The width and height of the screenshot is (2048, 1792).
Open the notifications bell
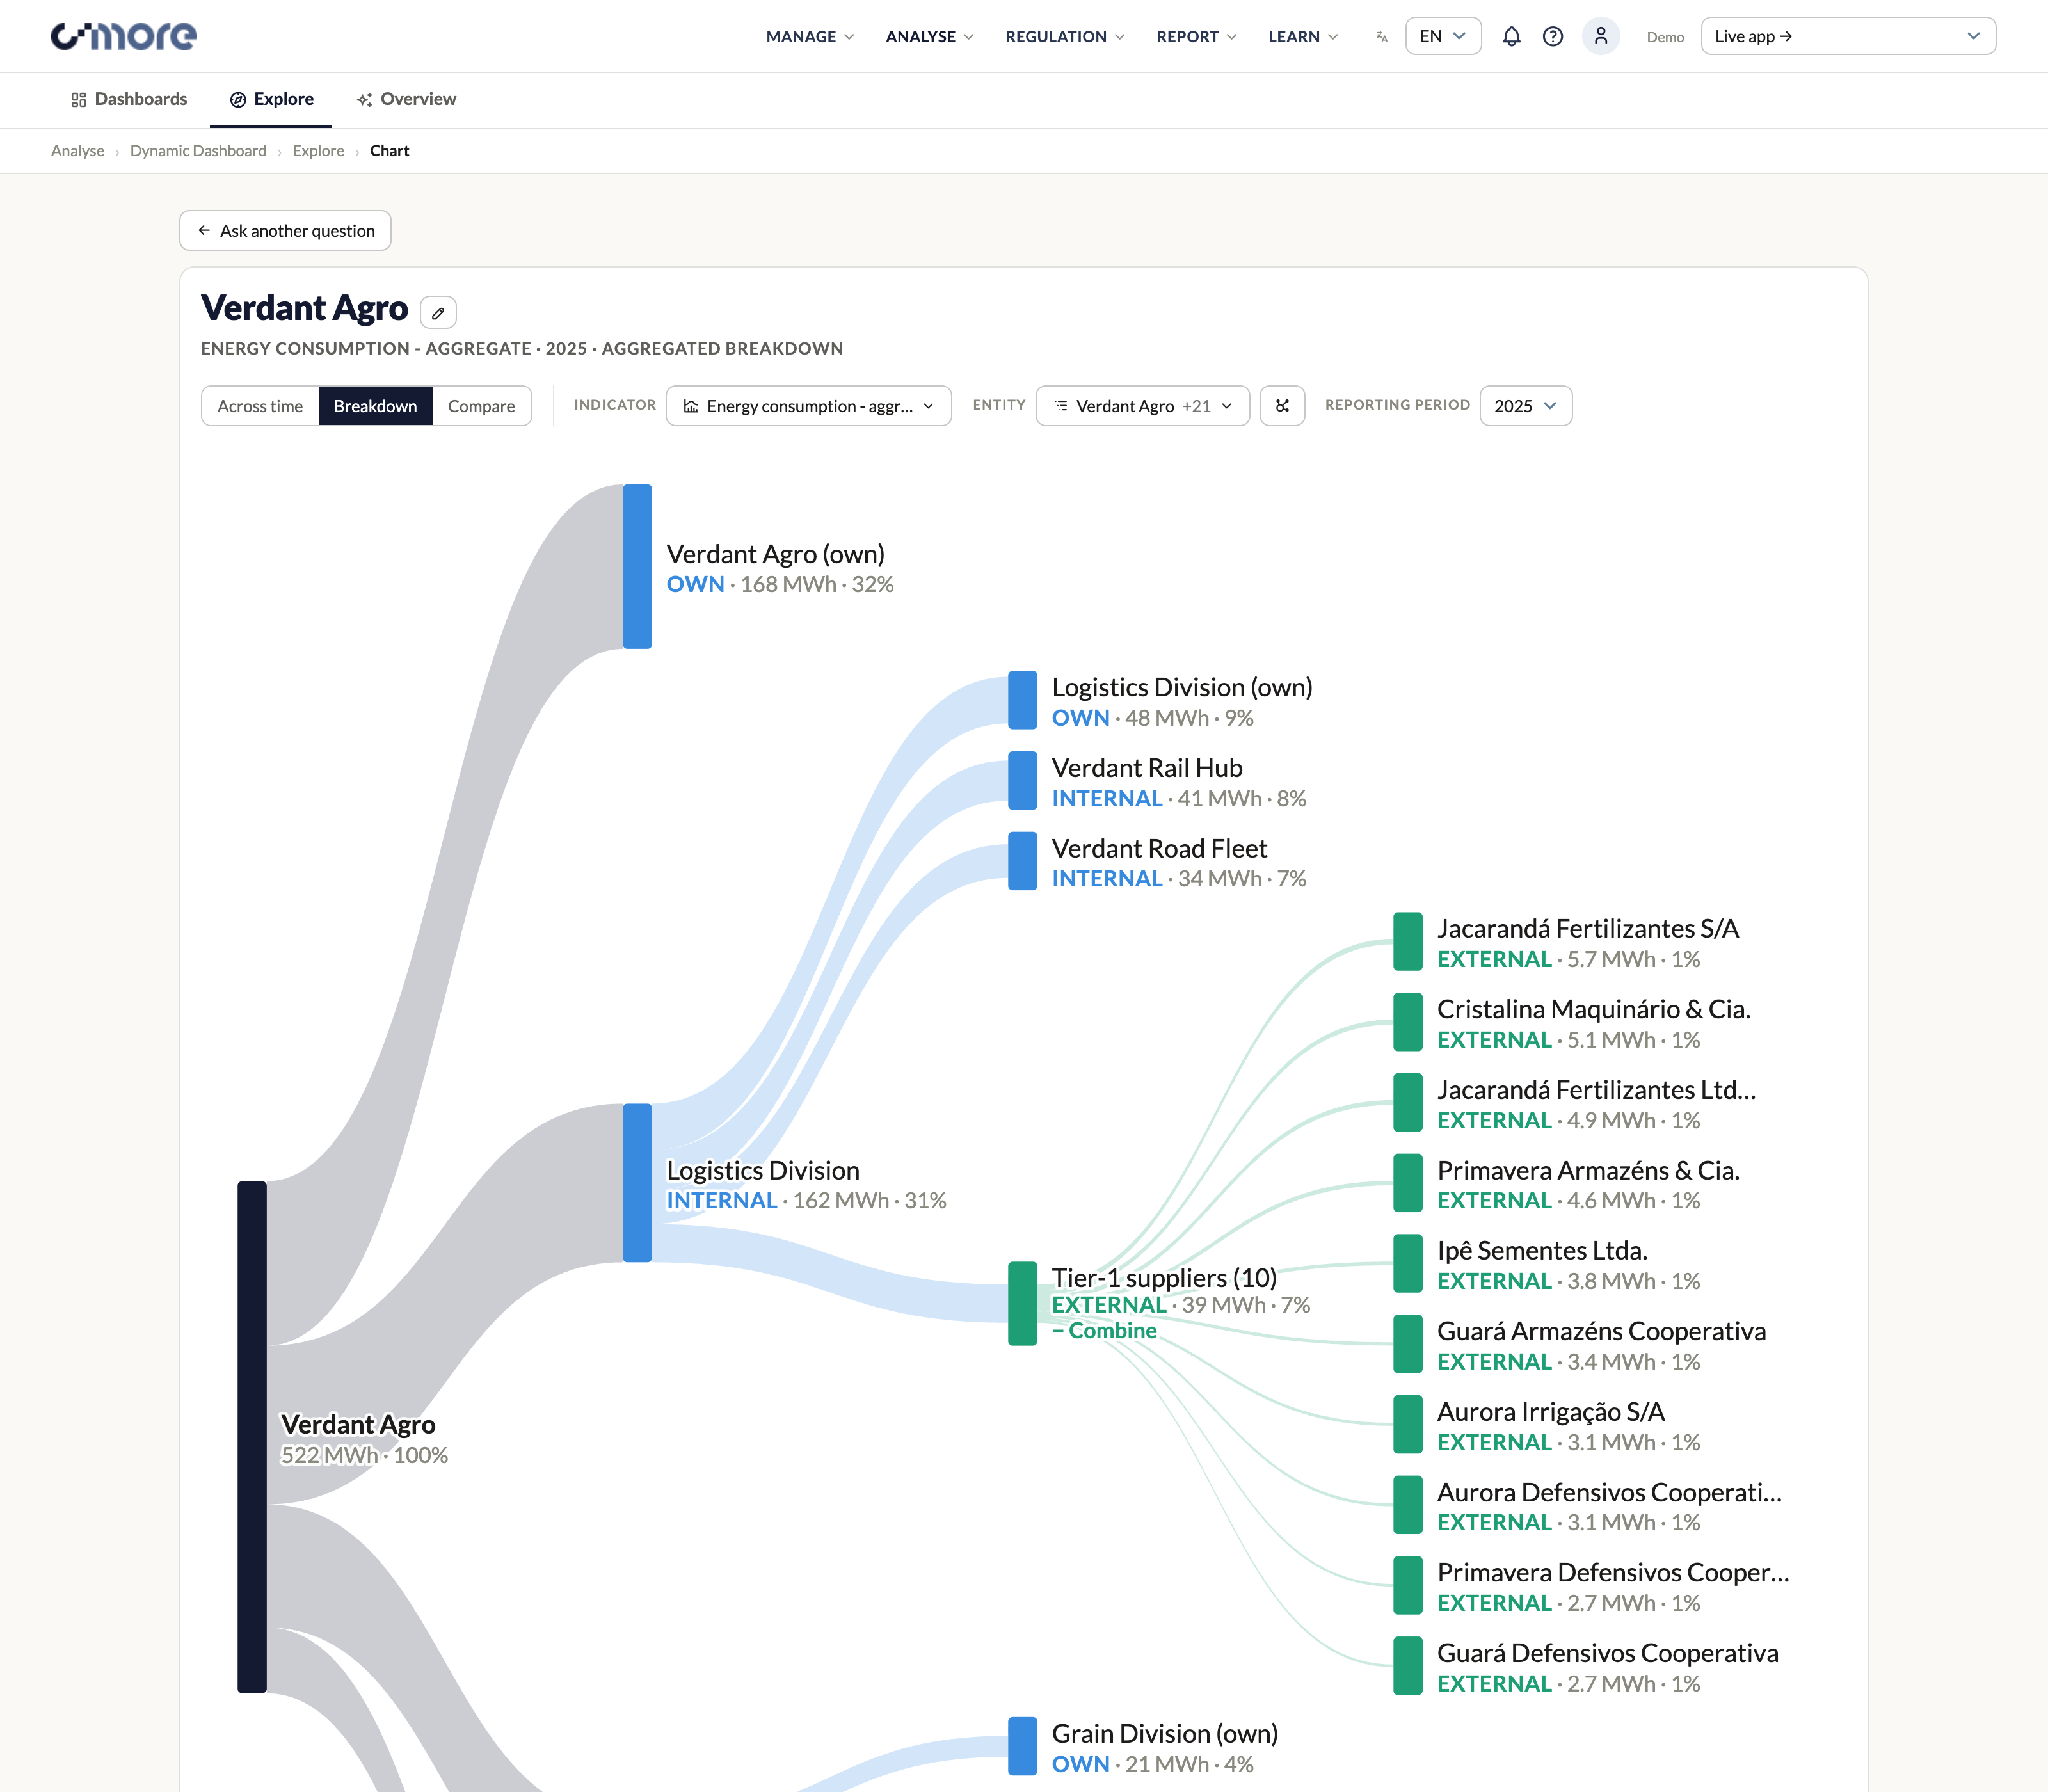(1511, 36)
